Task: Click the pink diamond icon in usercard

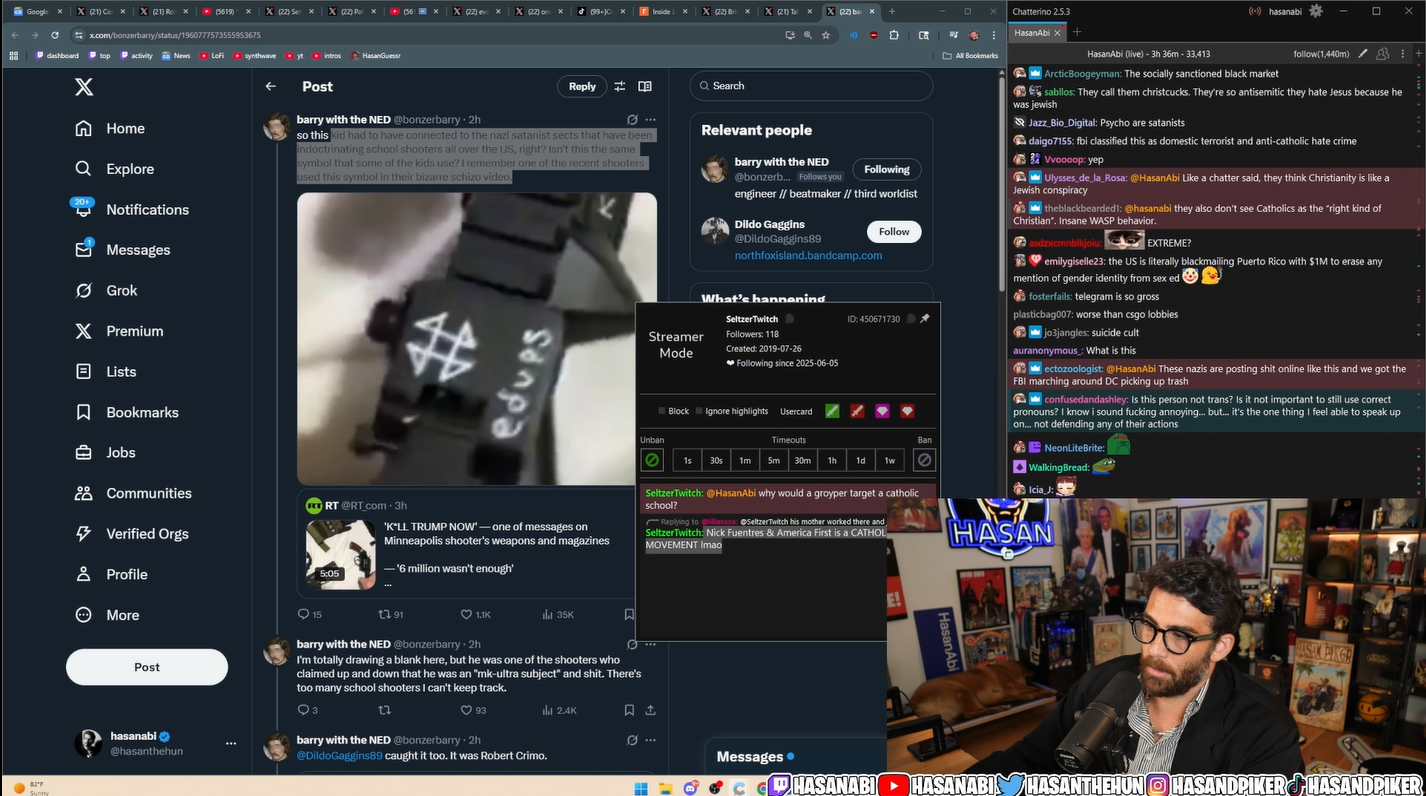Action: [x=882, y=411]
